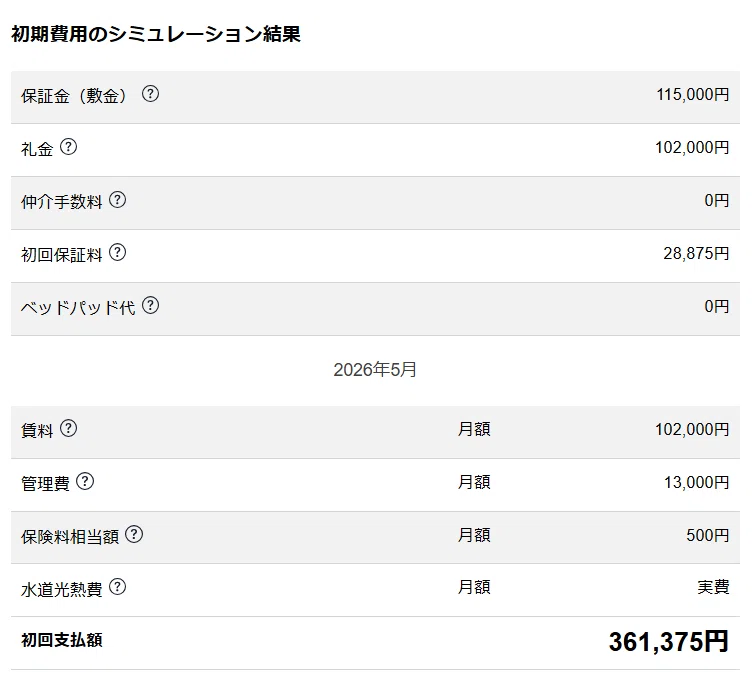Image resolution: width=752 pixels, height=683 pixels.
Task: Select the 実費 value for utilities
Action: point(713,587)
